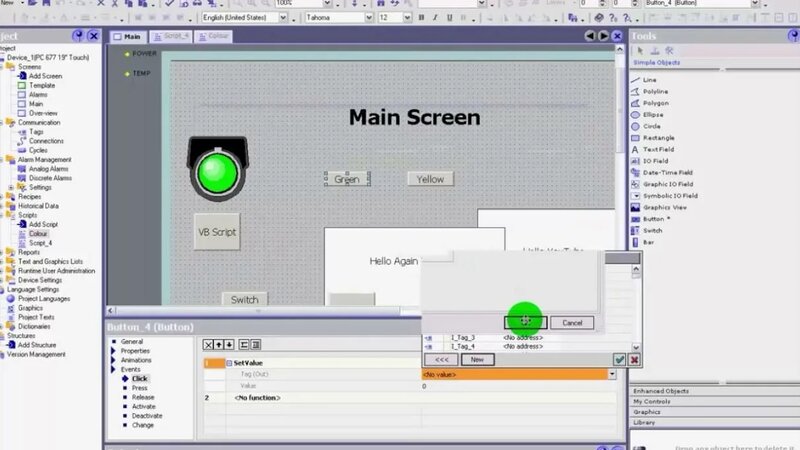
Task: Open the Tag (Out) value dropdown arrow
Action: (612, 374)
